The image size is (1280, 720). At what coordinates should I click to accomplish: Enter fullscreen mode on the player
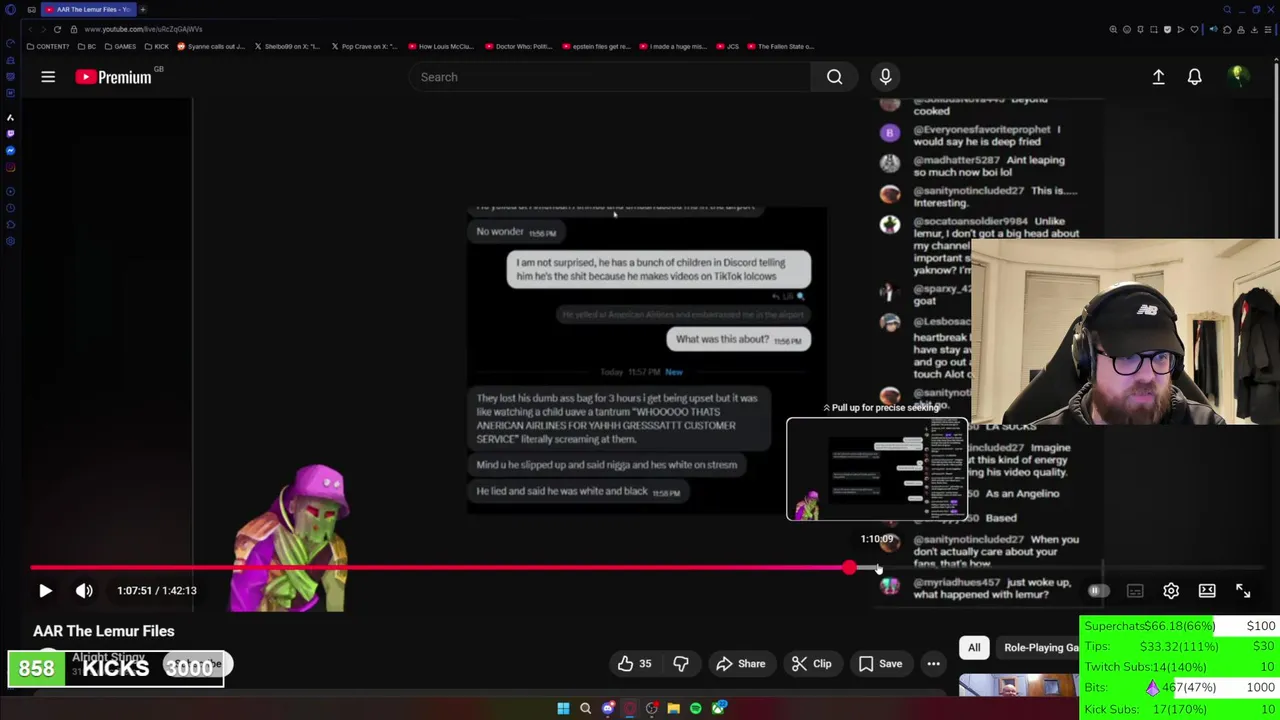[1243, 591]
